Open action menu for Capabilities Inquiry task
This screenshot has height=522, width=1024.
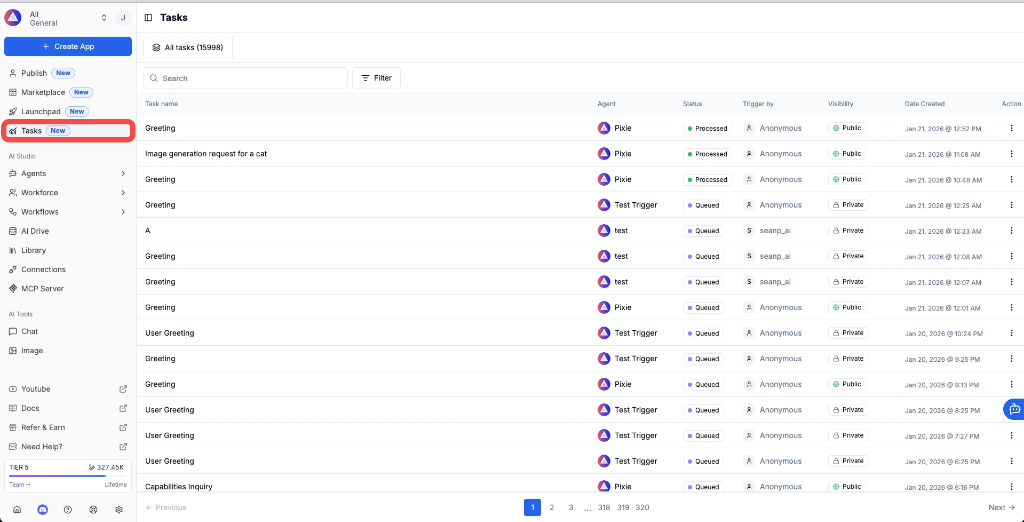coord(1011,487)
